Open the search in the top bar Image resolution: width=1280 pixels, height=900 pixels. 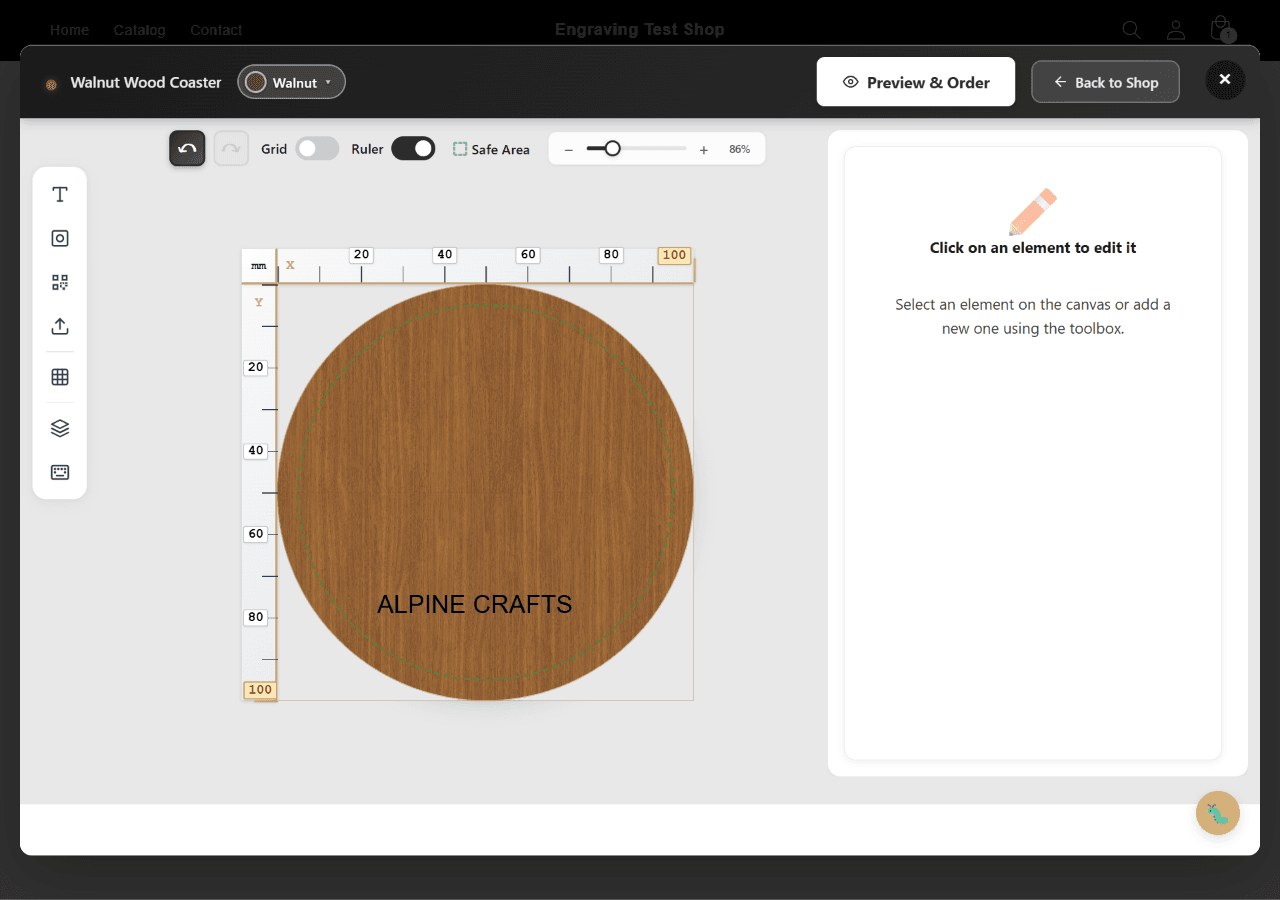pyautogui.click(x=1131, y=29)
